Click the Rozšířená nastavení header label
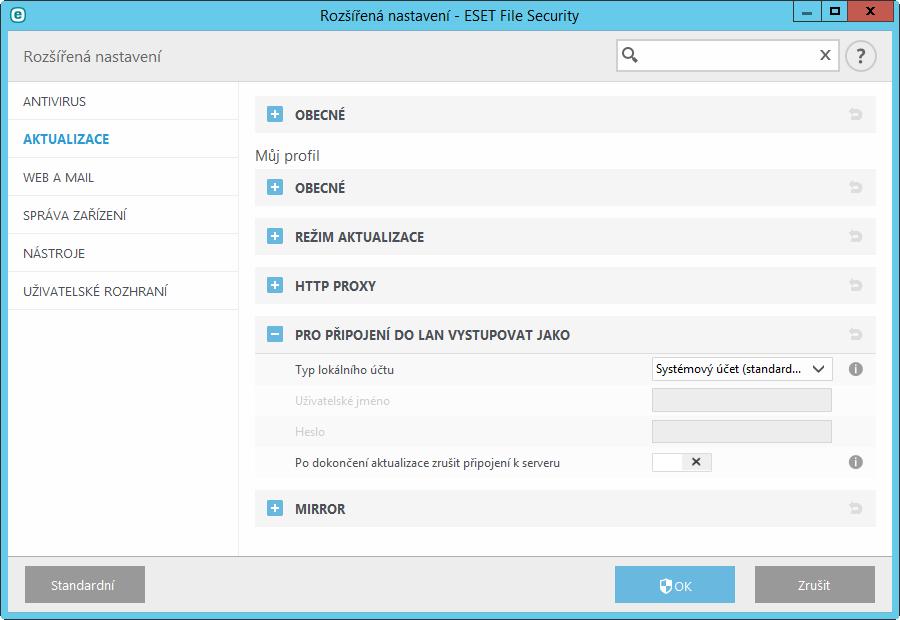The image size is (900, 620). [92, 56]
